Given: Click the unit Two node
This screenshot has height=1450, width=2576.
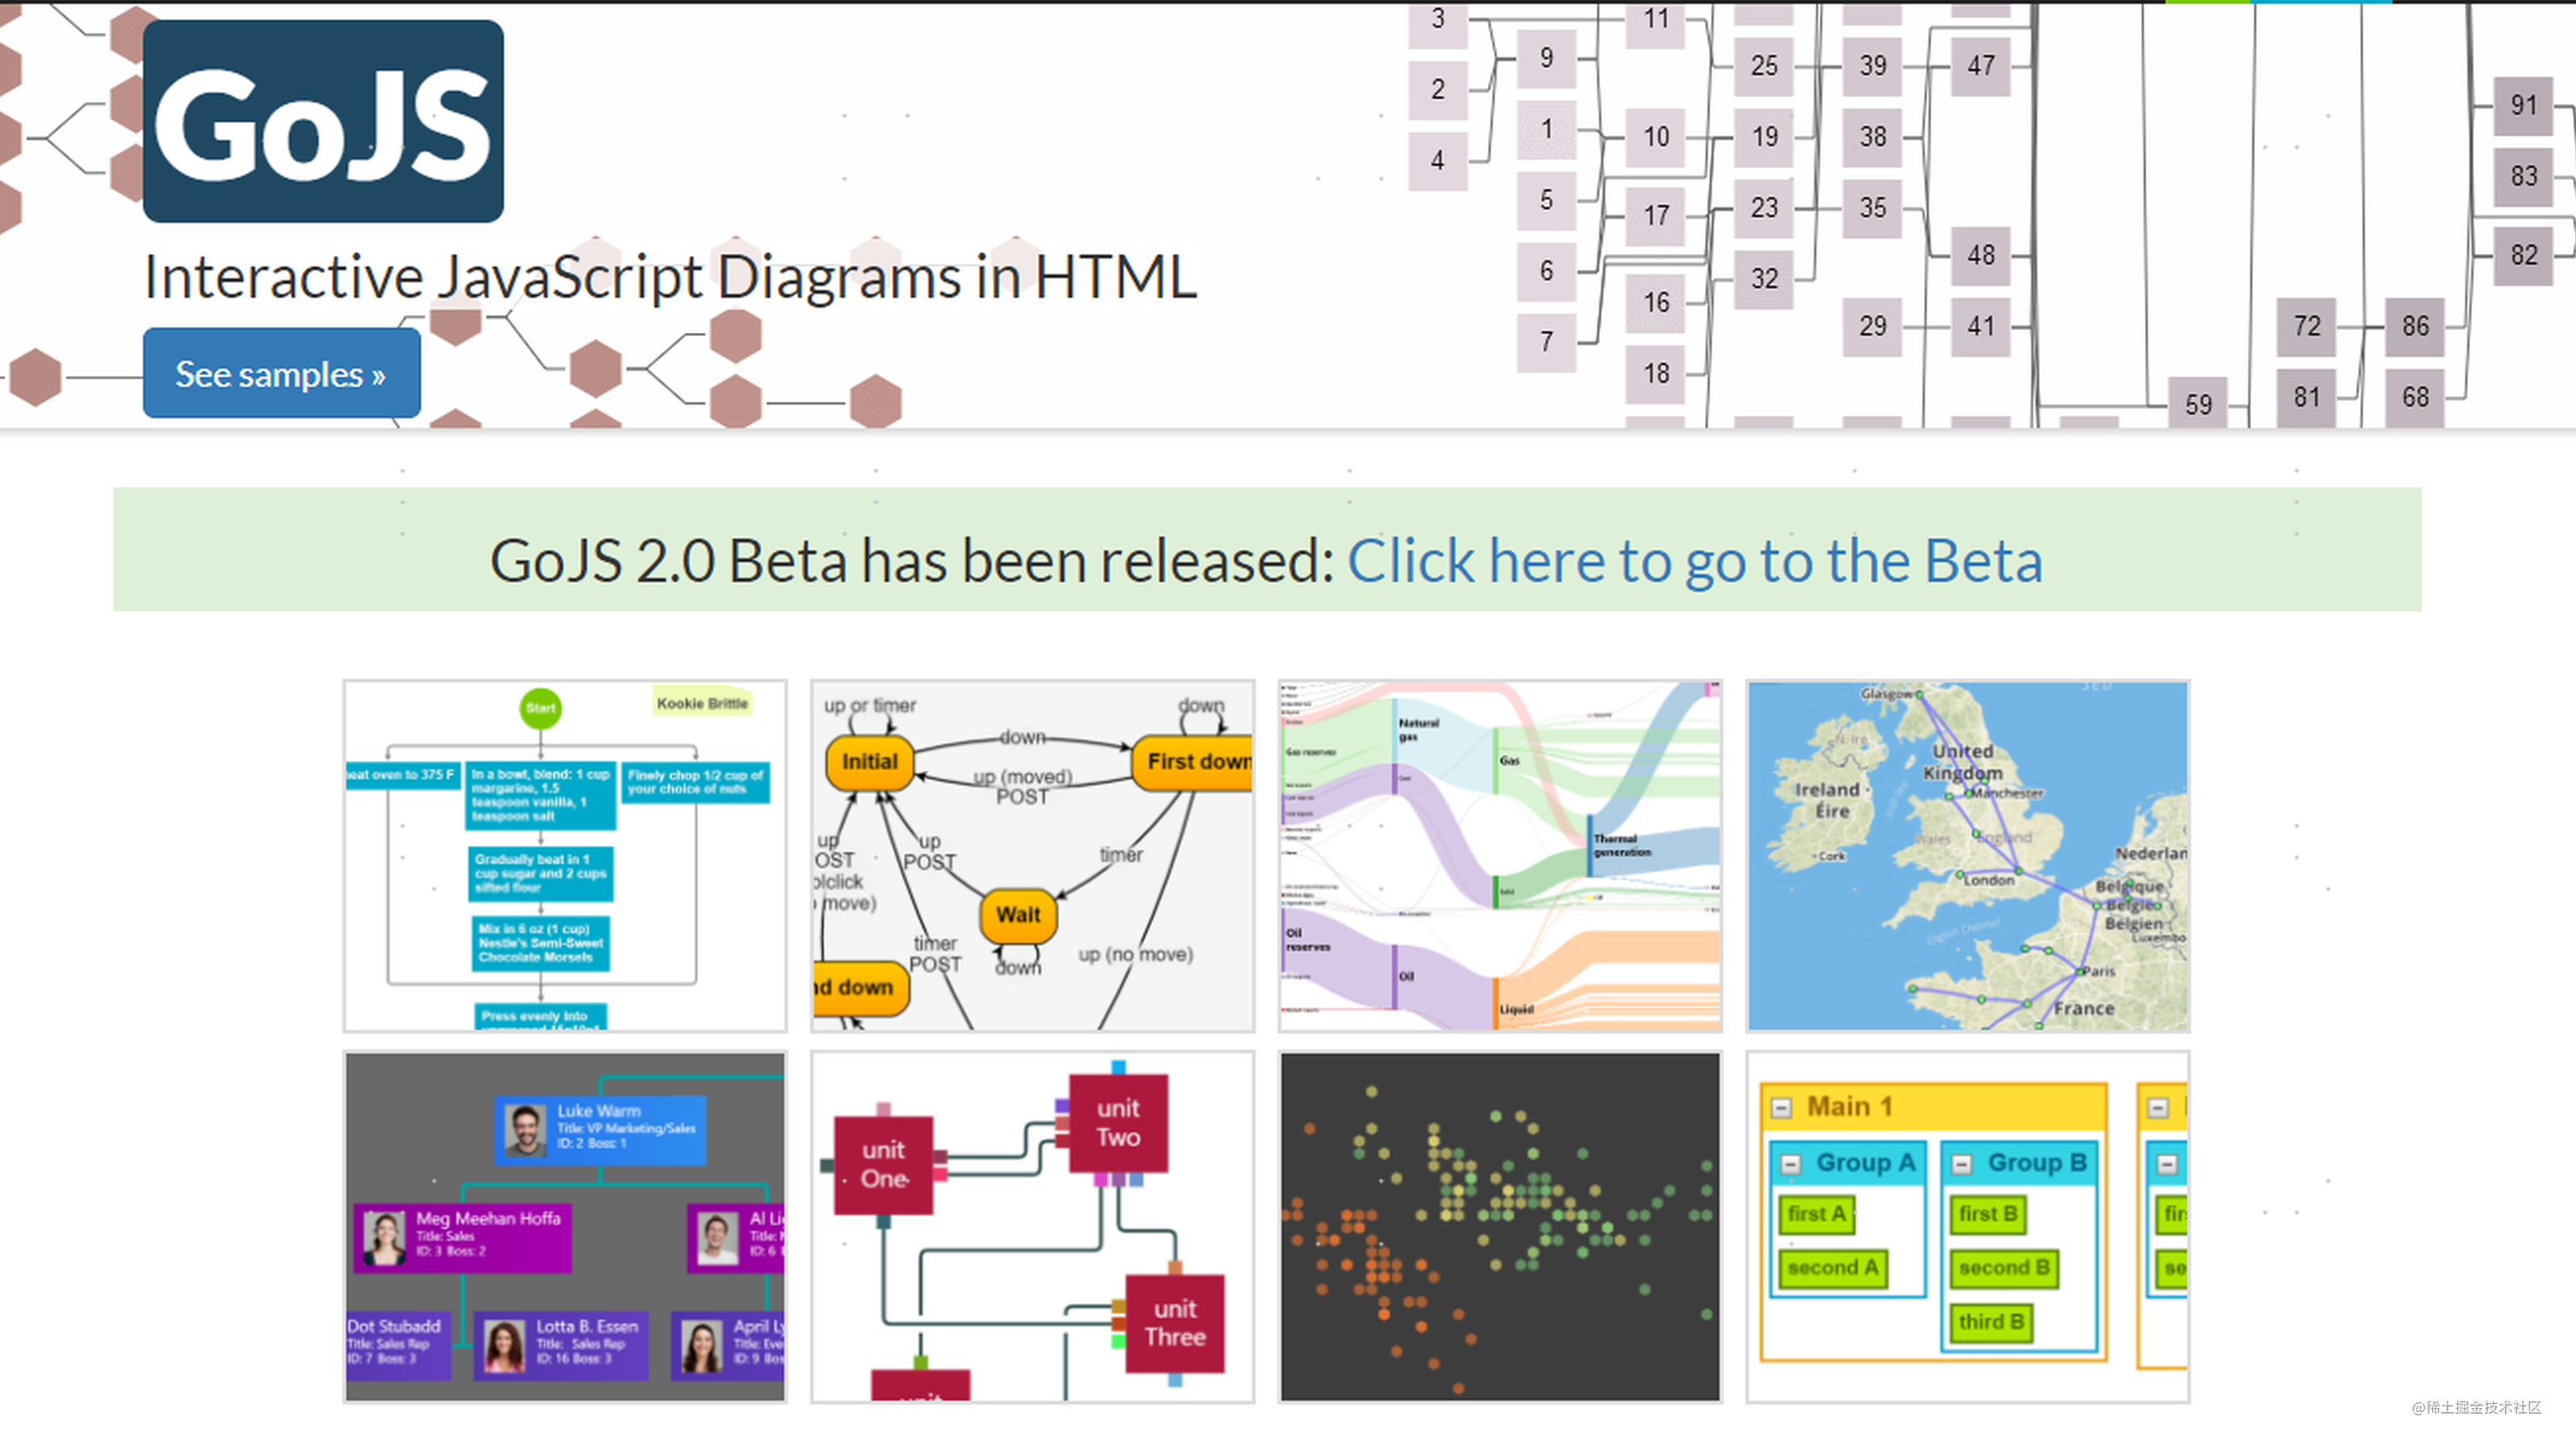Looking at the screenshot, I should (x=1118, y=1123).
